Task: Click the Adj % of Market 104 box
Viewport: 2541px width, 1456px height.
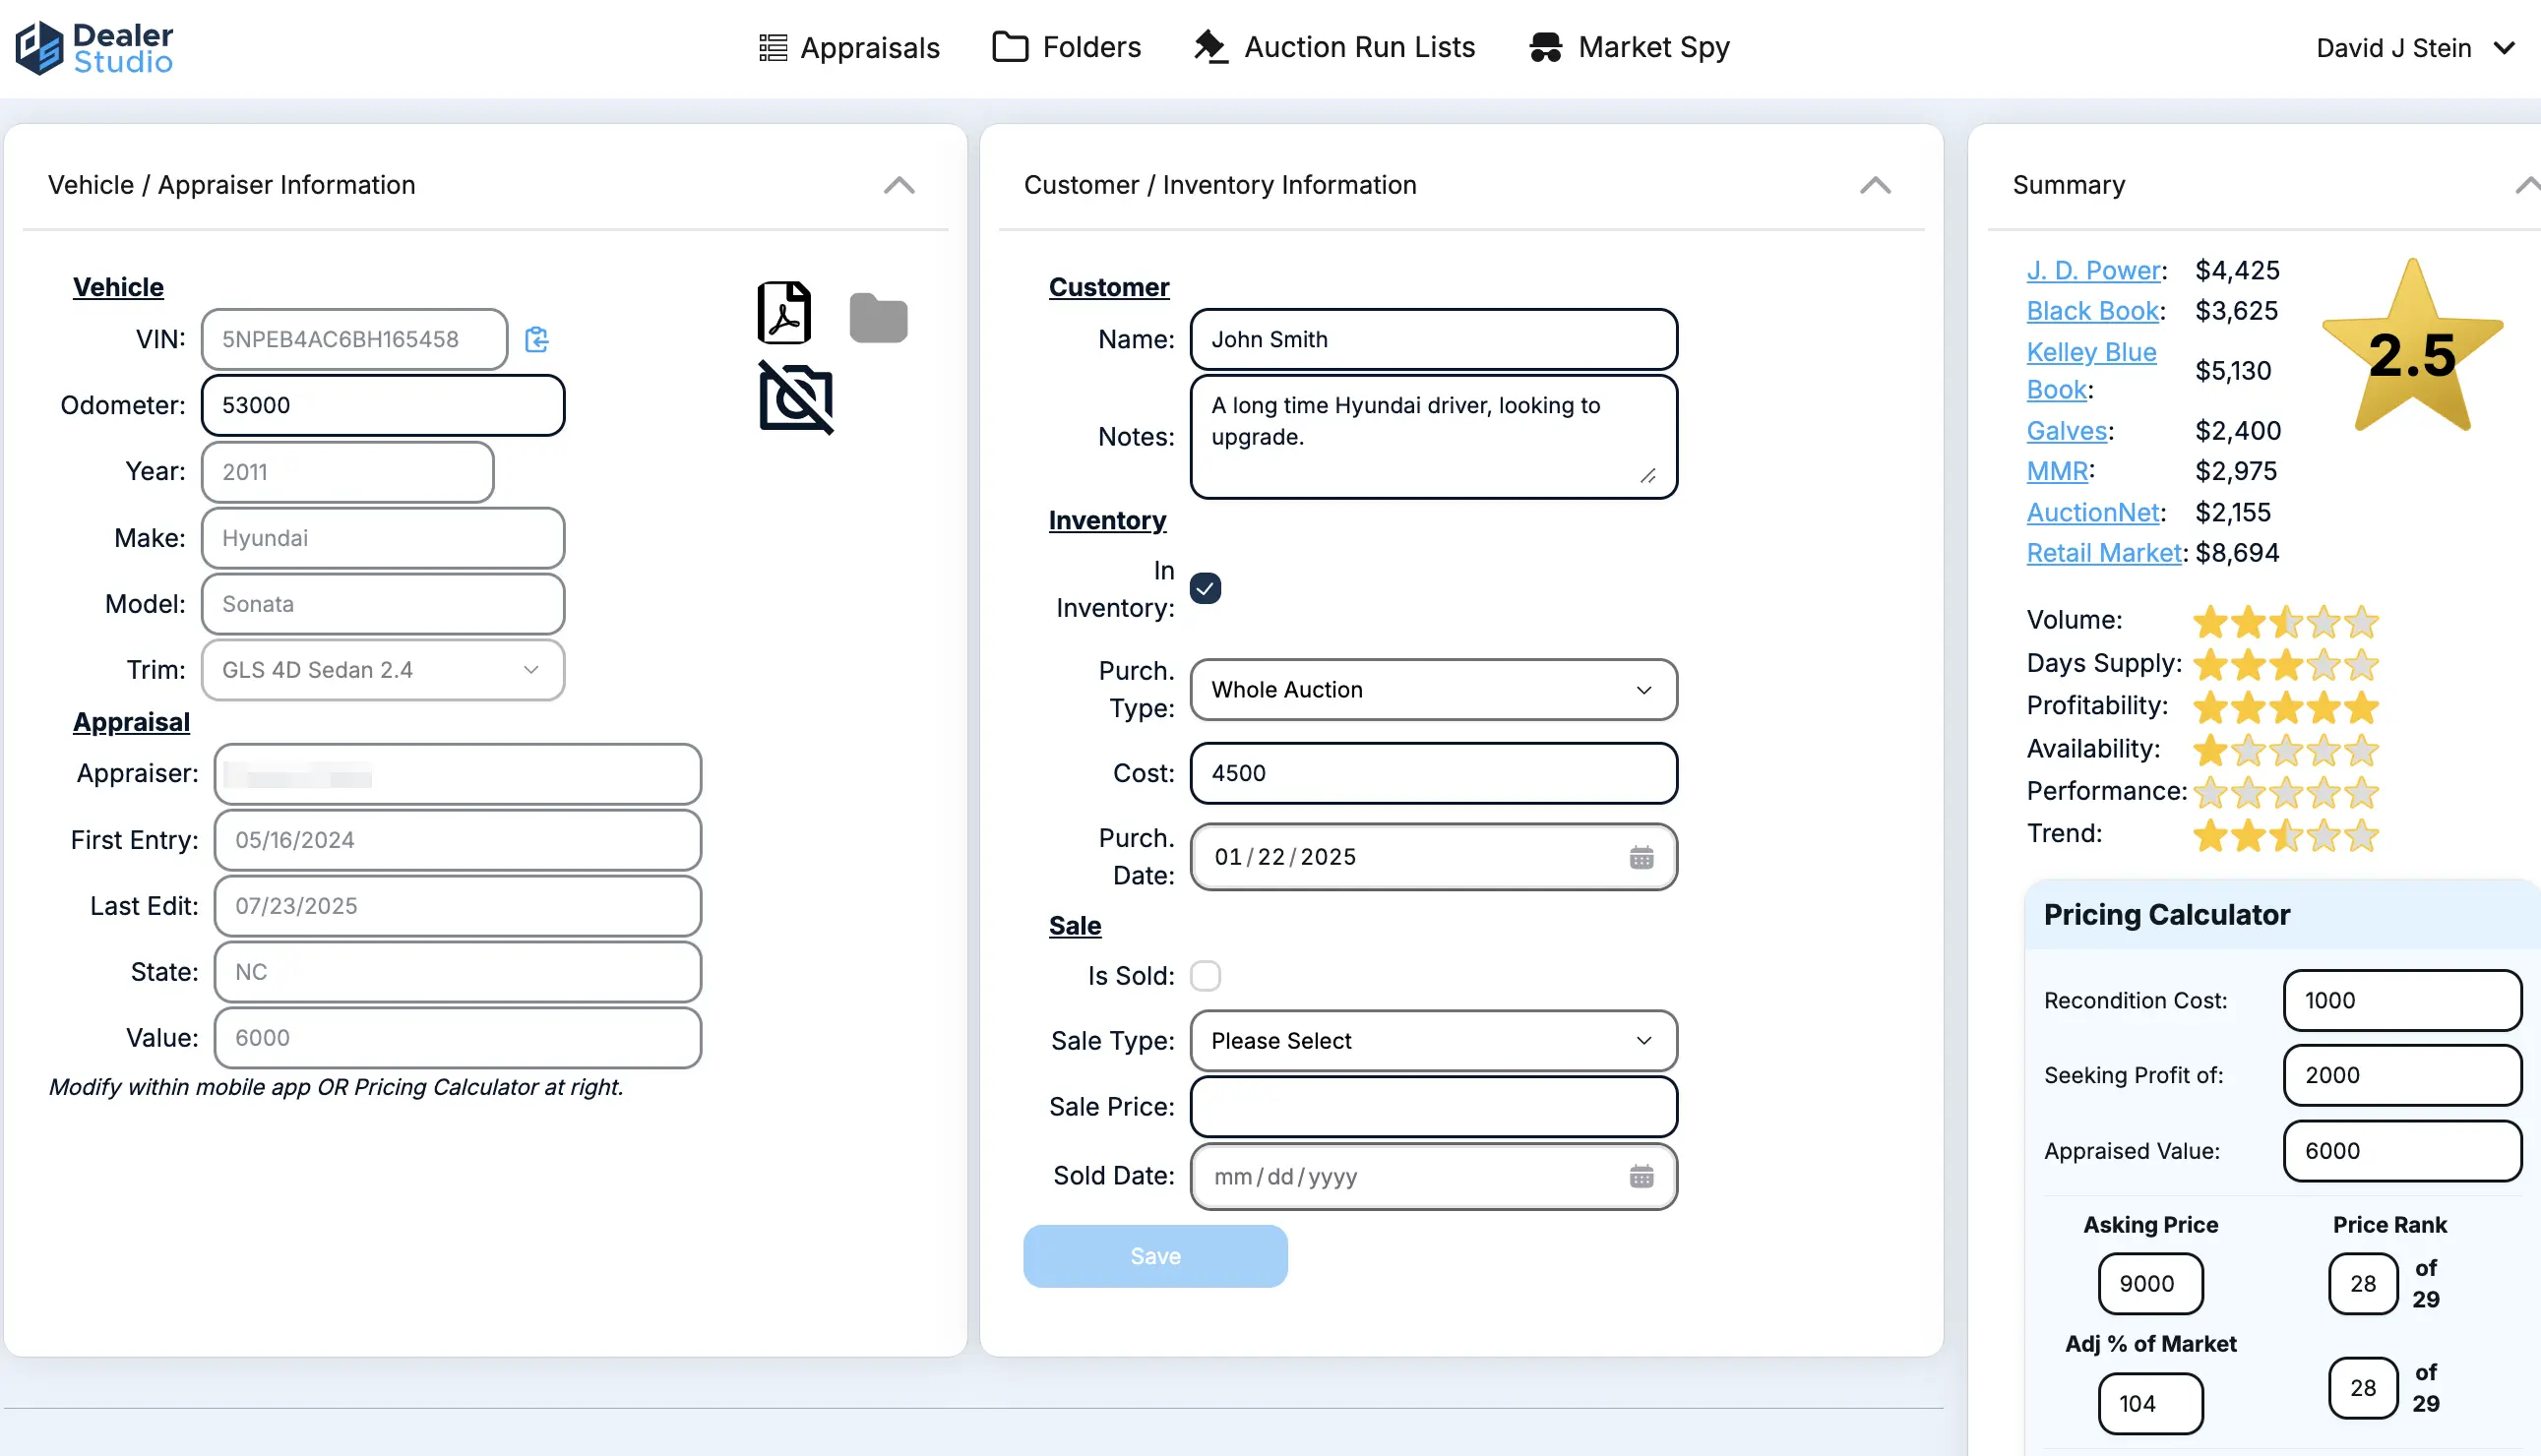Action: click(x=2150, y=1403)
